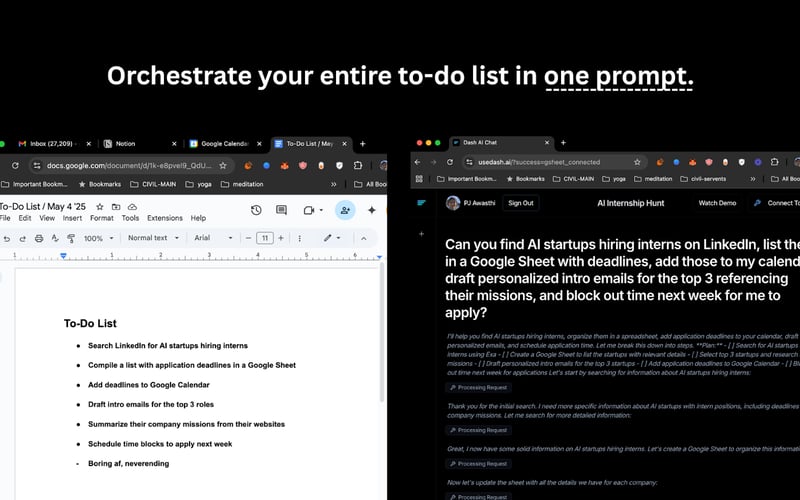Open the meditation bookmark folder in Docs window
This screenshot has width=800, height=500.
pyautogui.click(x=242, y=184)
